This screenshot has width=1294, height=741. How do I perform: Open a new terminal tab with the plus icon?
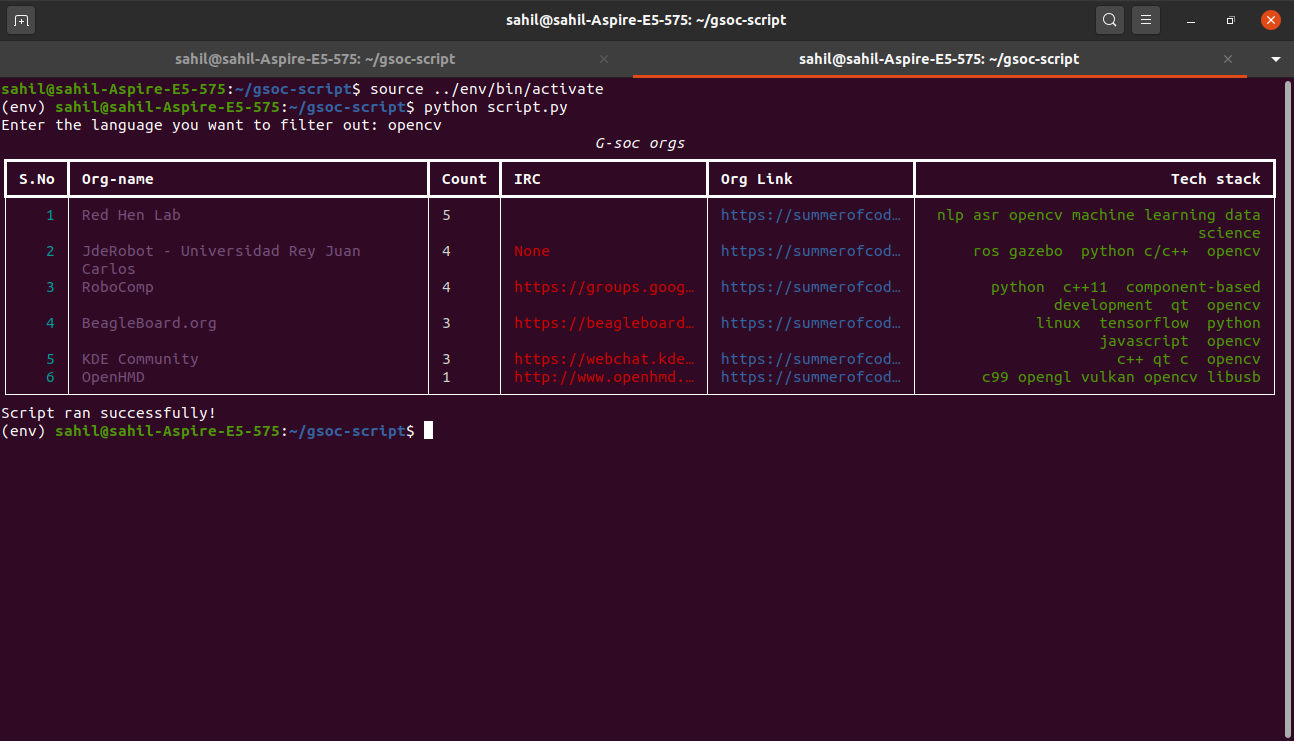(21, 20)
